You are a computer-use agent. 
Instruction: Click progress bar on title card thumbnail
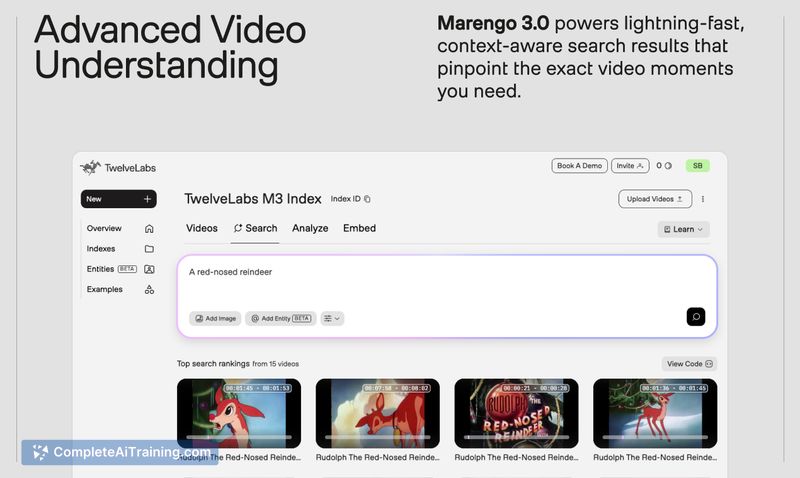coord(516,437)
